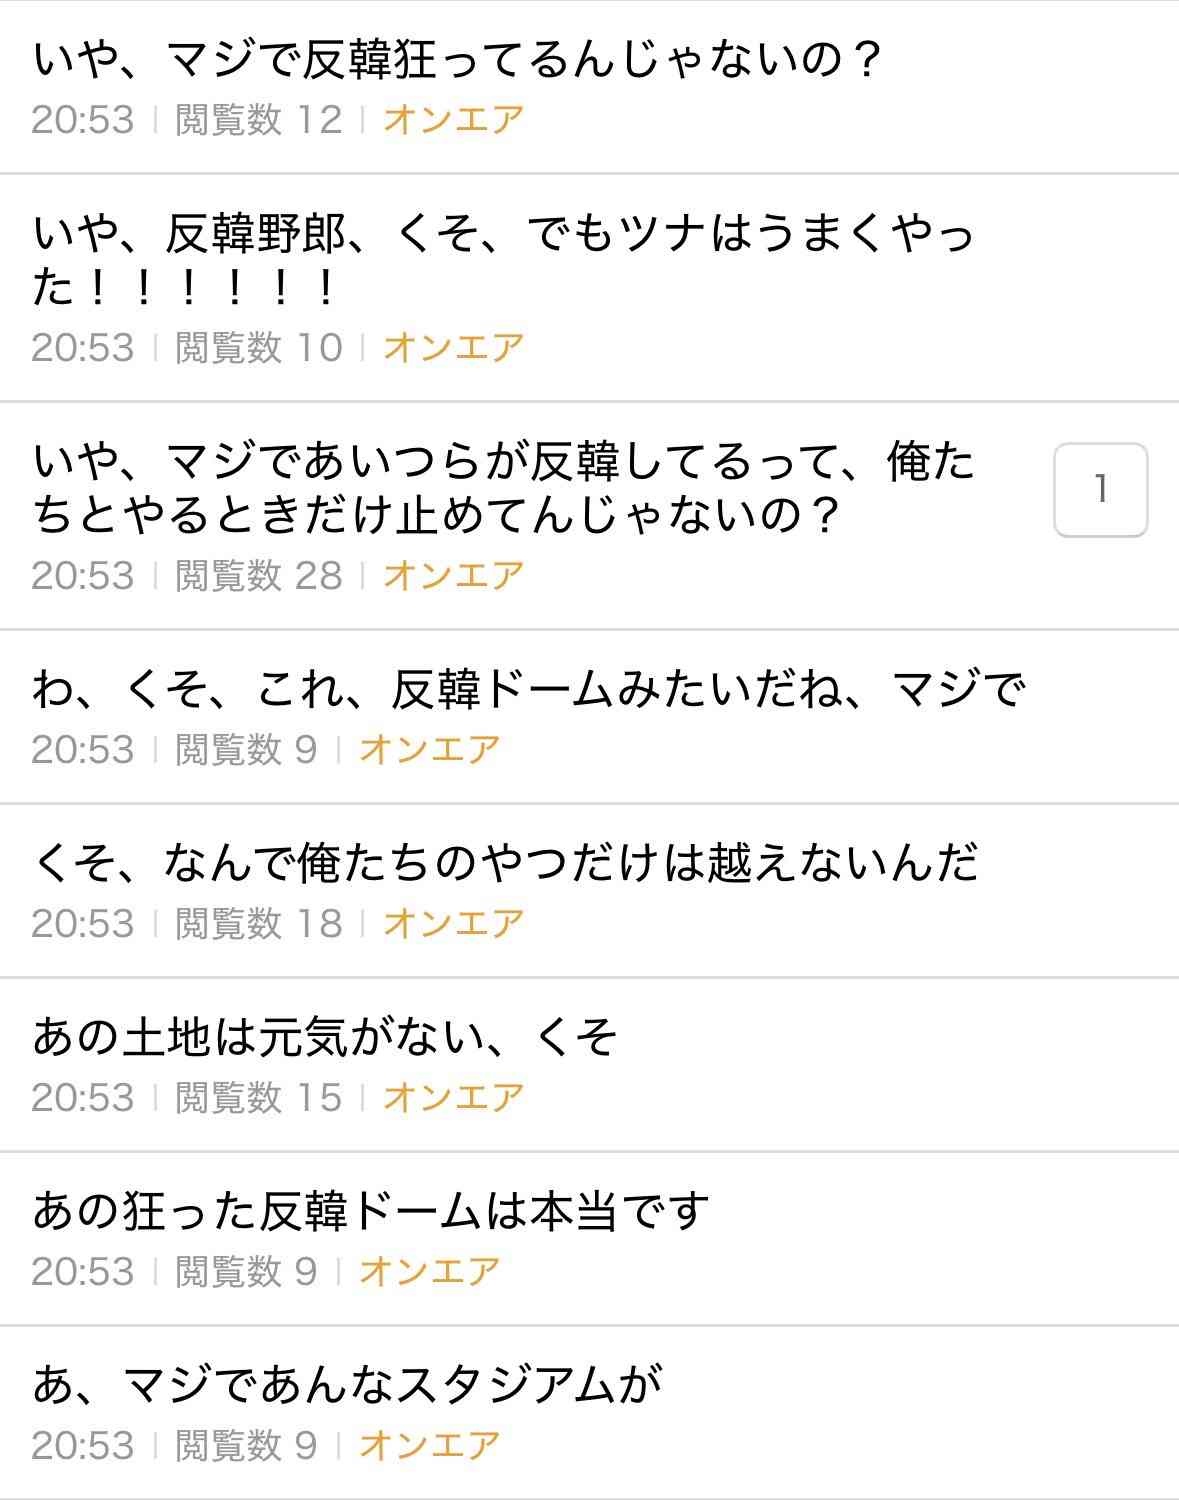Image resolution: width=1179 pixels, height=1500 pixels.
Task: Click オンエア beside the 12-view post
Action: click(454, 120)
